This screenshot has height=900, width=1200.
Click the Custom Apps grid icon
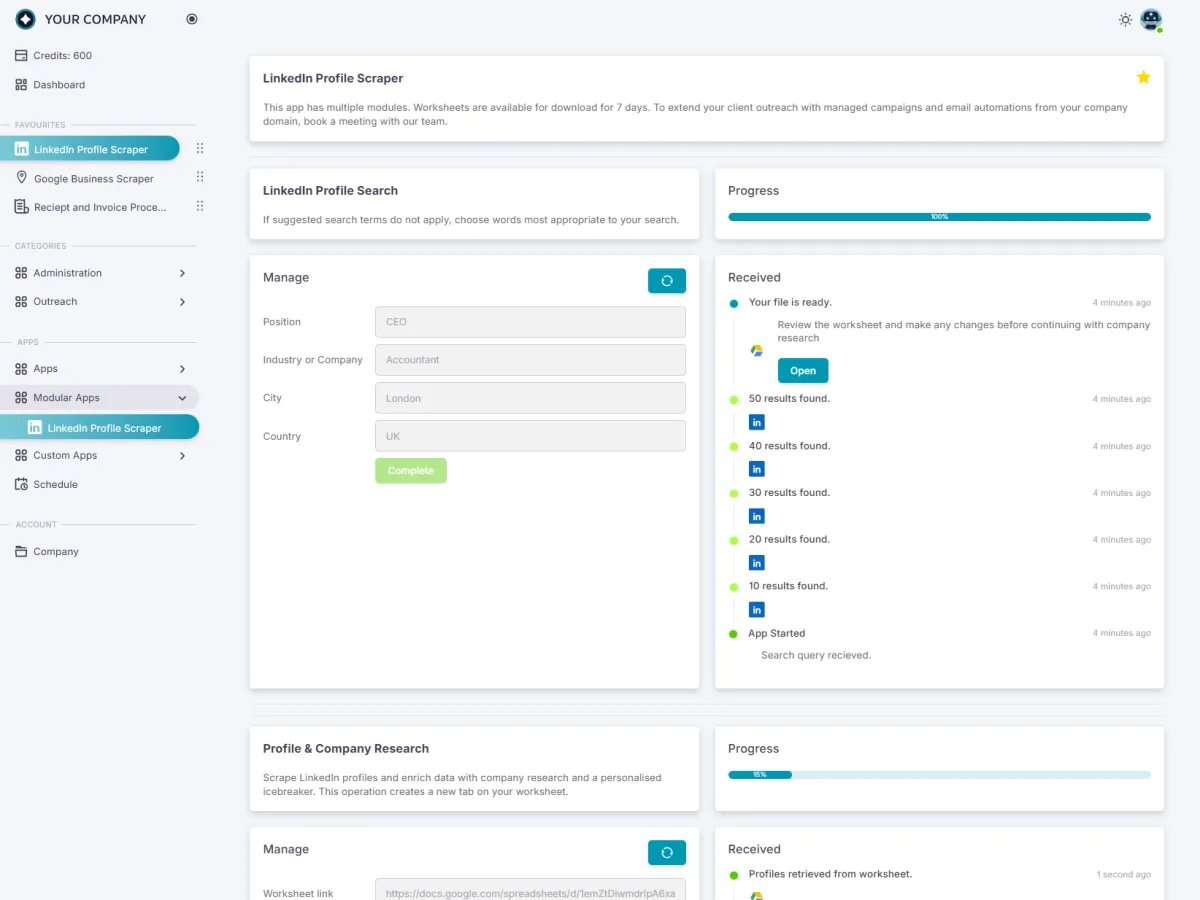click(22, 456)
